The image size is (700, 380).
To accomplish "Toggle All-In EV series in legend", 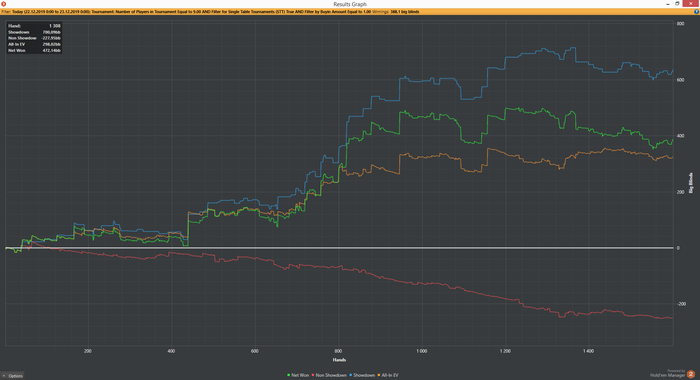I will tap(388, 375).
